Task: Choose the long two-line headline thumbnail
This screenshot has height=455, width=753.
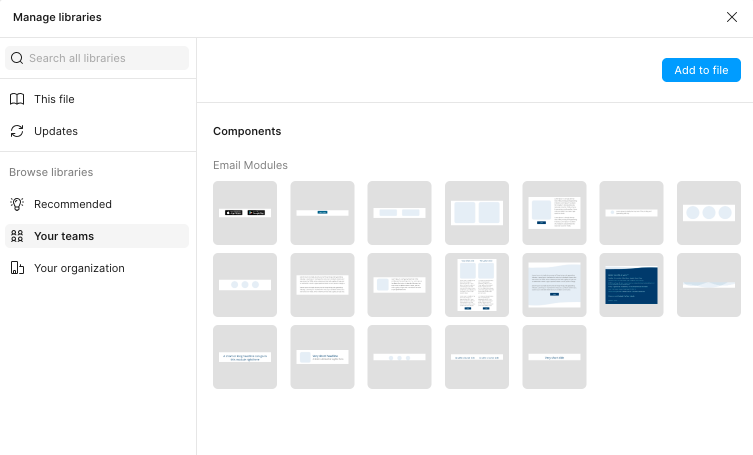Action: click(x=245, y=357)
